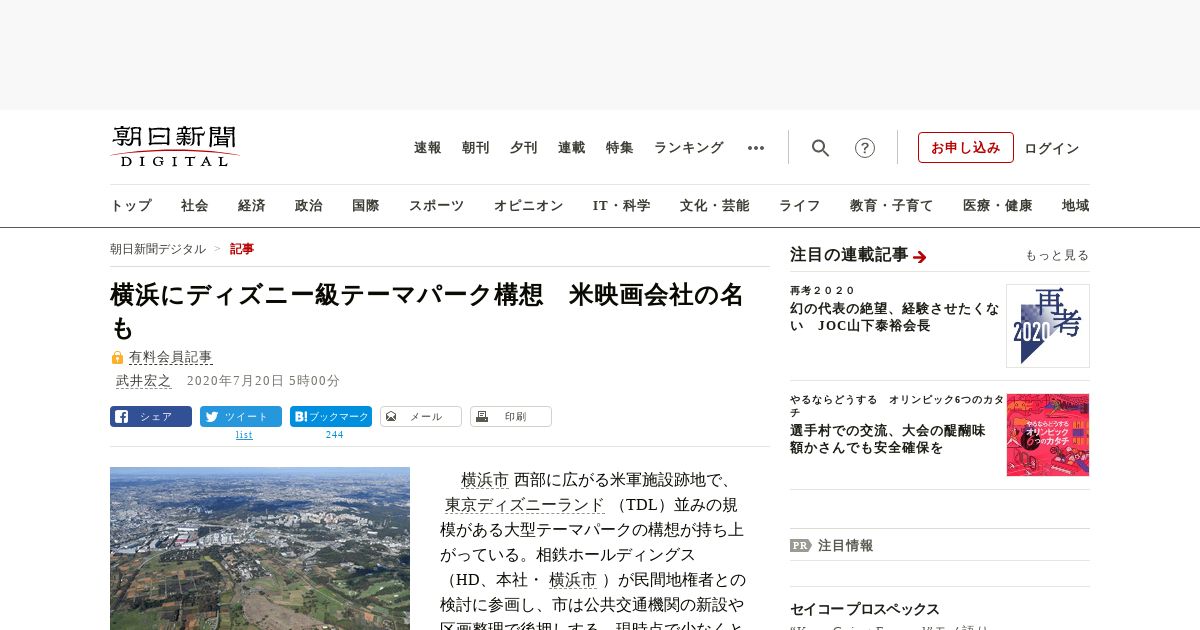Click もっと見る link in sidebar
The height and width of the screenshot is (630, 1200).
[x=1057, y=256]
